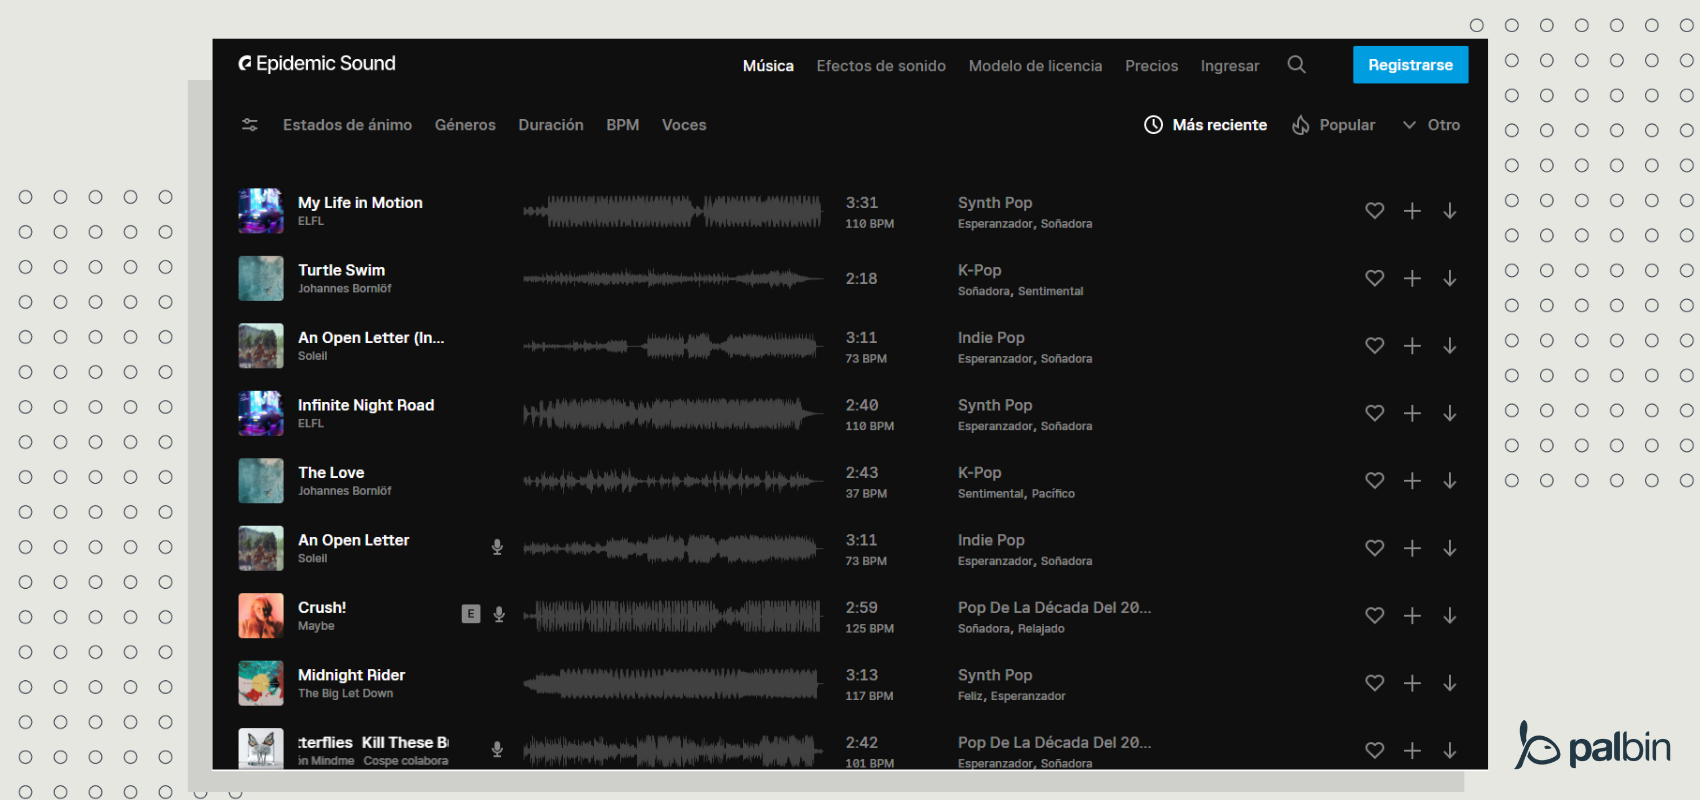Seek within the Midnight Rider waveform
This screenshot has width=1700, height=800.
pos(673,683)
